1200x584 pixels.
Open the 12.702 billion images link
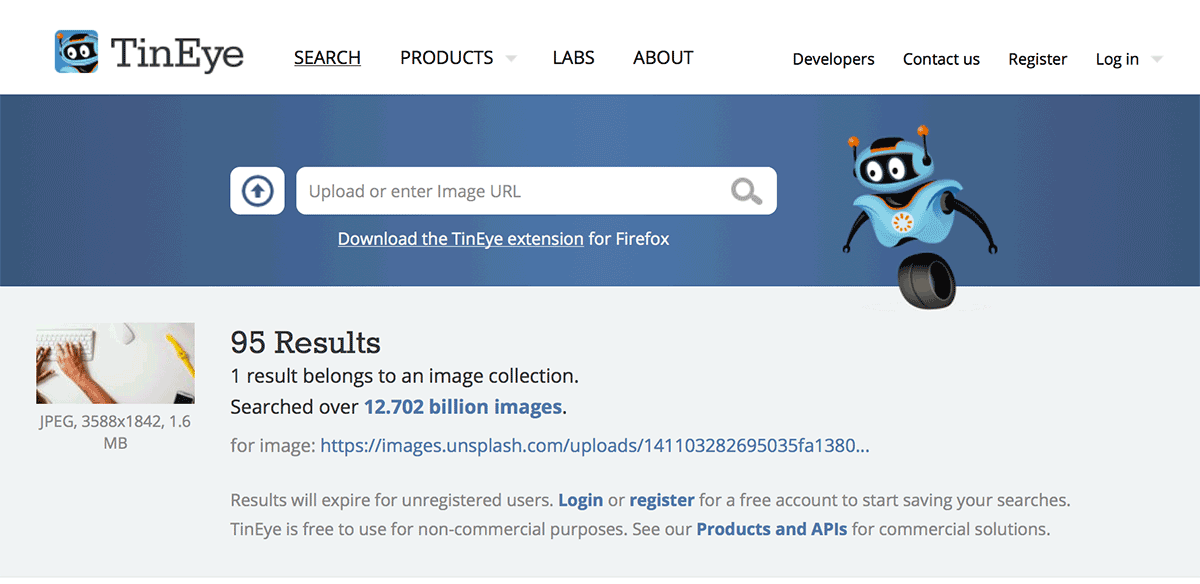[x=462, y=407]
